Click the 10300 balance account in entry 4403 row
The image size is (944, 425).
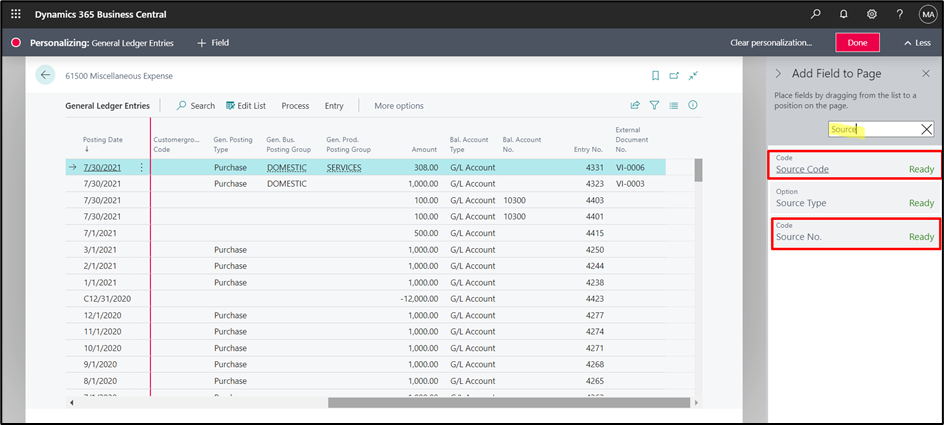tap(514, 200)
